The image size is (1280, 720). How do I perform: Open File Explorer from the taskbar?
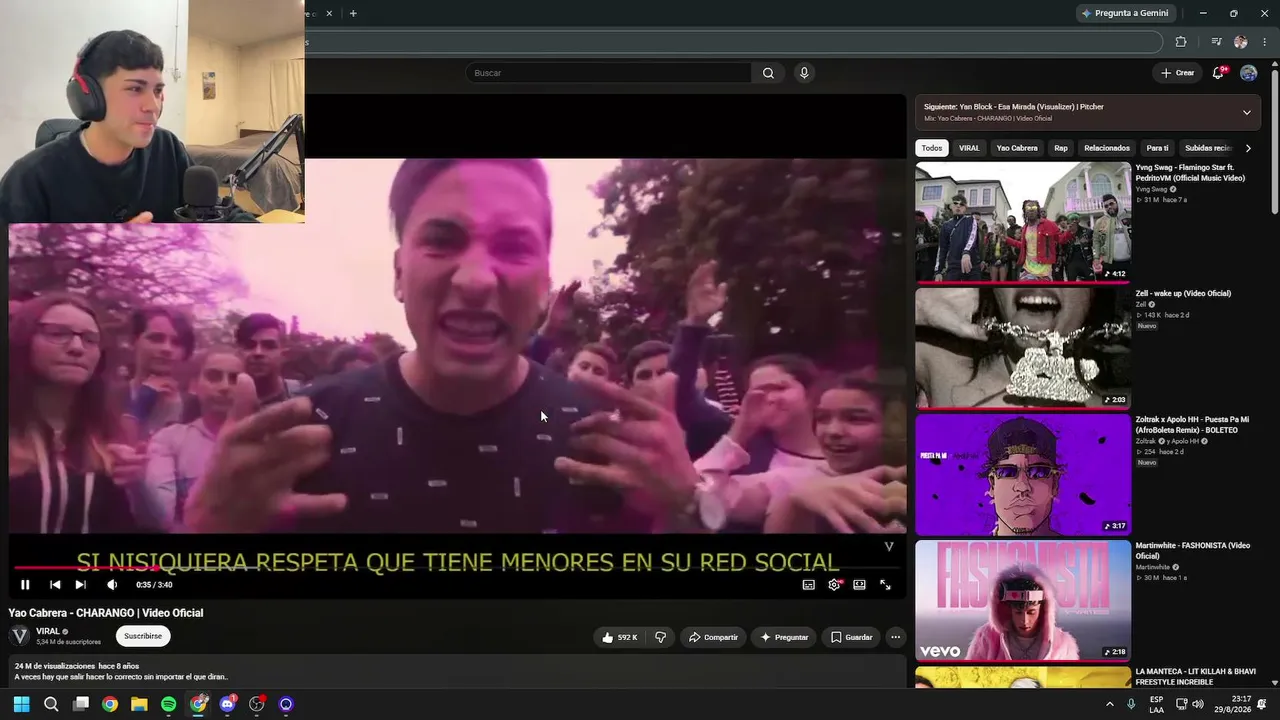(139, 704)
